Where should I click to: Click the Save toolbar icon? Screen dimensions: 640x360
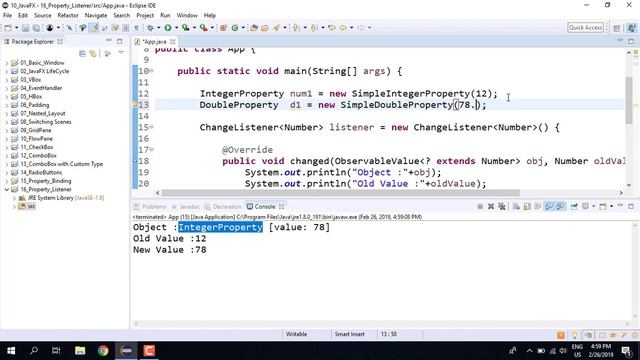(25, 28)
